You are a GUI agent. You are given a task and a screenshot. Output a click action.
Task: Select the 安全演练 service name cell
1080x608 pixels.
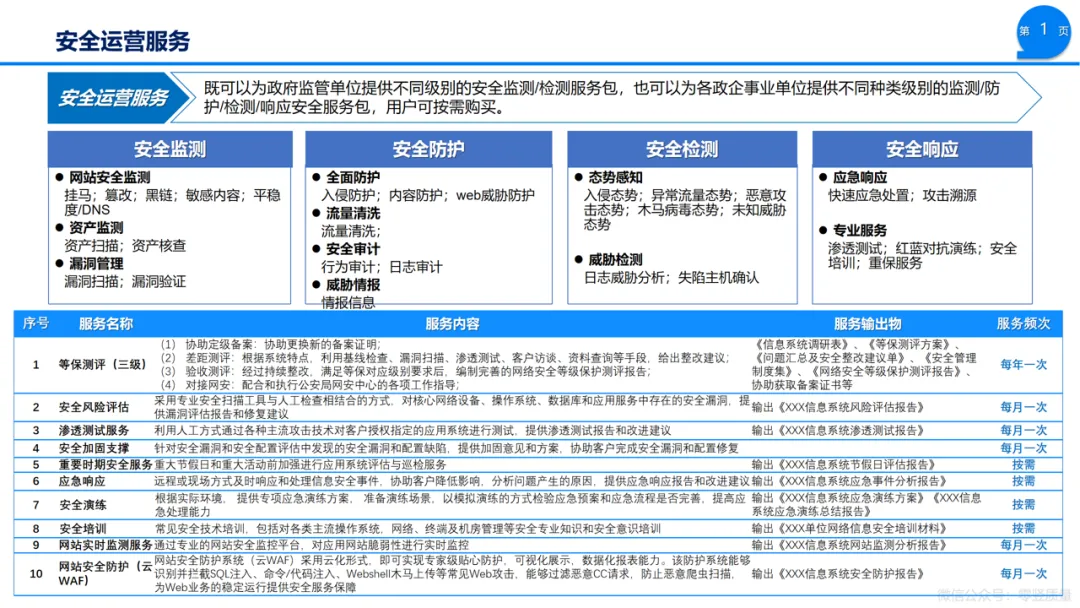pyautogui.click(x=82, y=505)
